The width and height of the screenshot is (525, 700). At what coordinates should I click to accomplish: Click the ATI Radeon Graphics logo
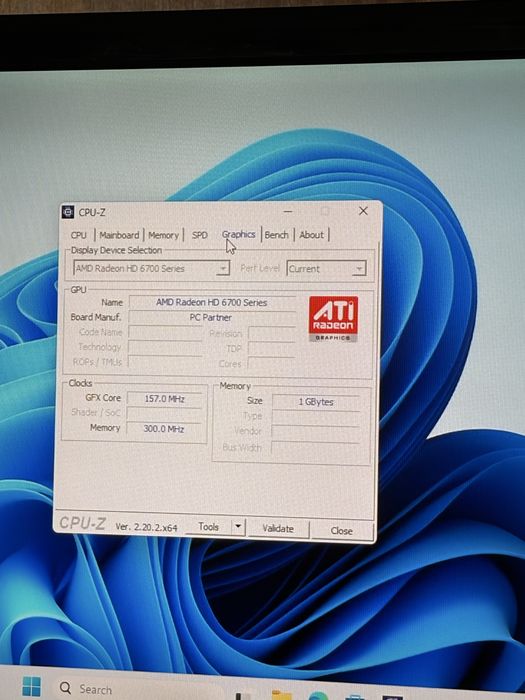tap(333, 319)
